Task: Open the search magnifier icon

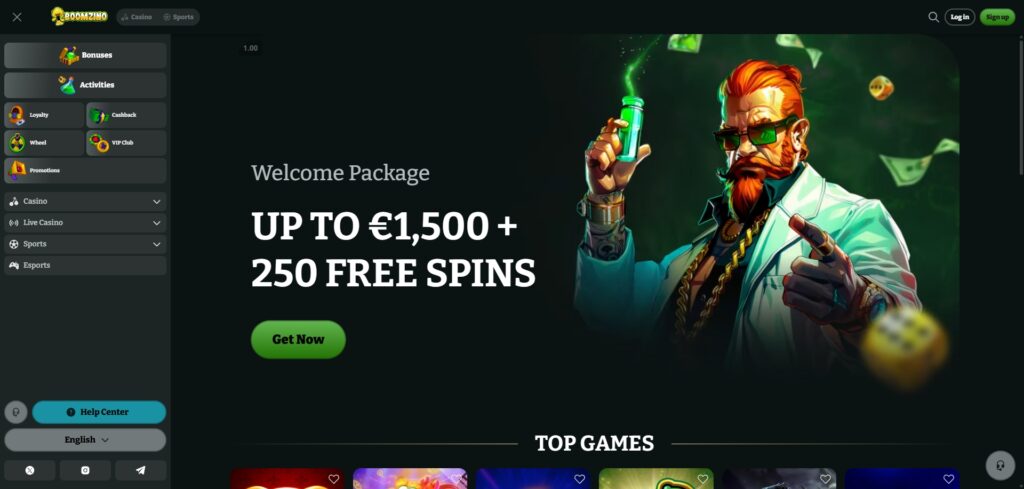Action: 933,17
